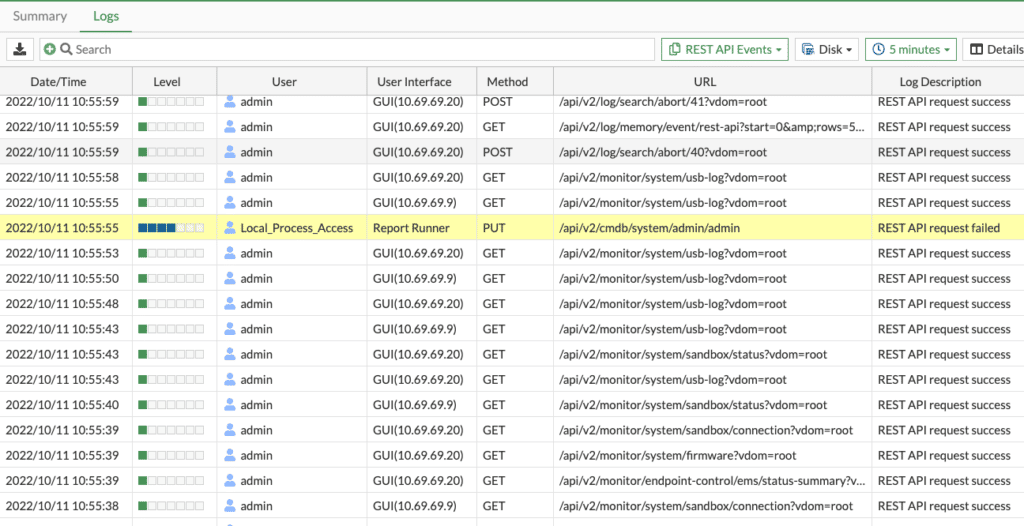Click the 2022/10/11 10:55:48 timestamp
This screenshot has width=1024, height=526.
coord(62,304)
